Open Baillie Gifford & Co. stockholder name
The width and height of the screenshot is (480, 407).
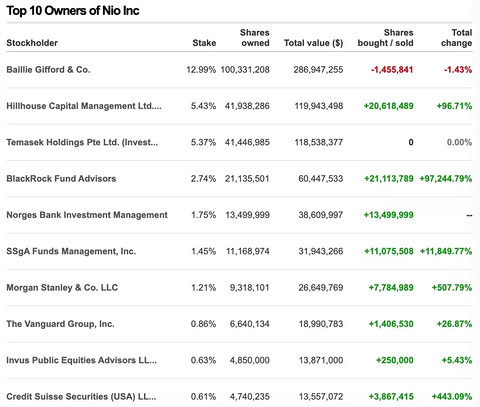pyautogui.click(x=48, y=70)
